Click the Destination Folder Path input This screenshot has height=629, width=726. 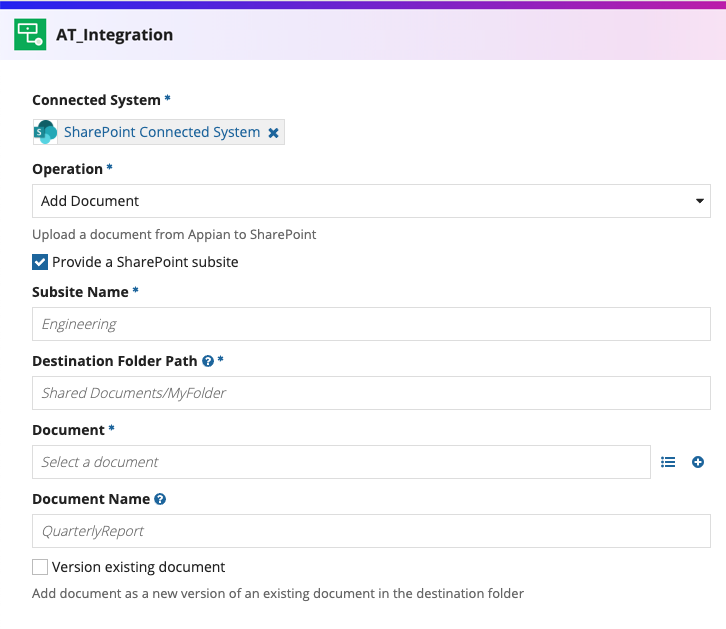371,393
